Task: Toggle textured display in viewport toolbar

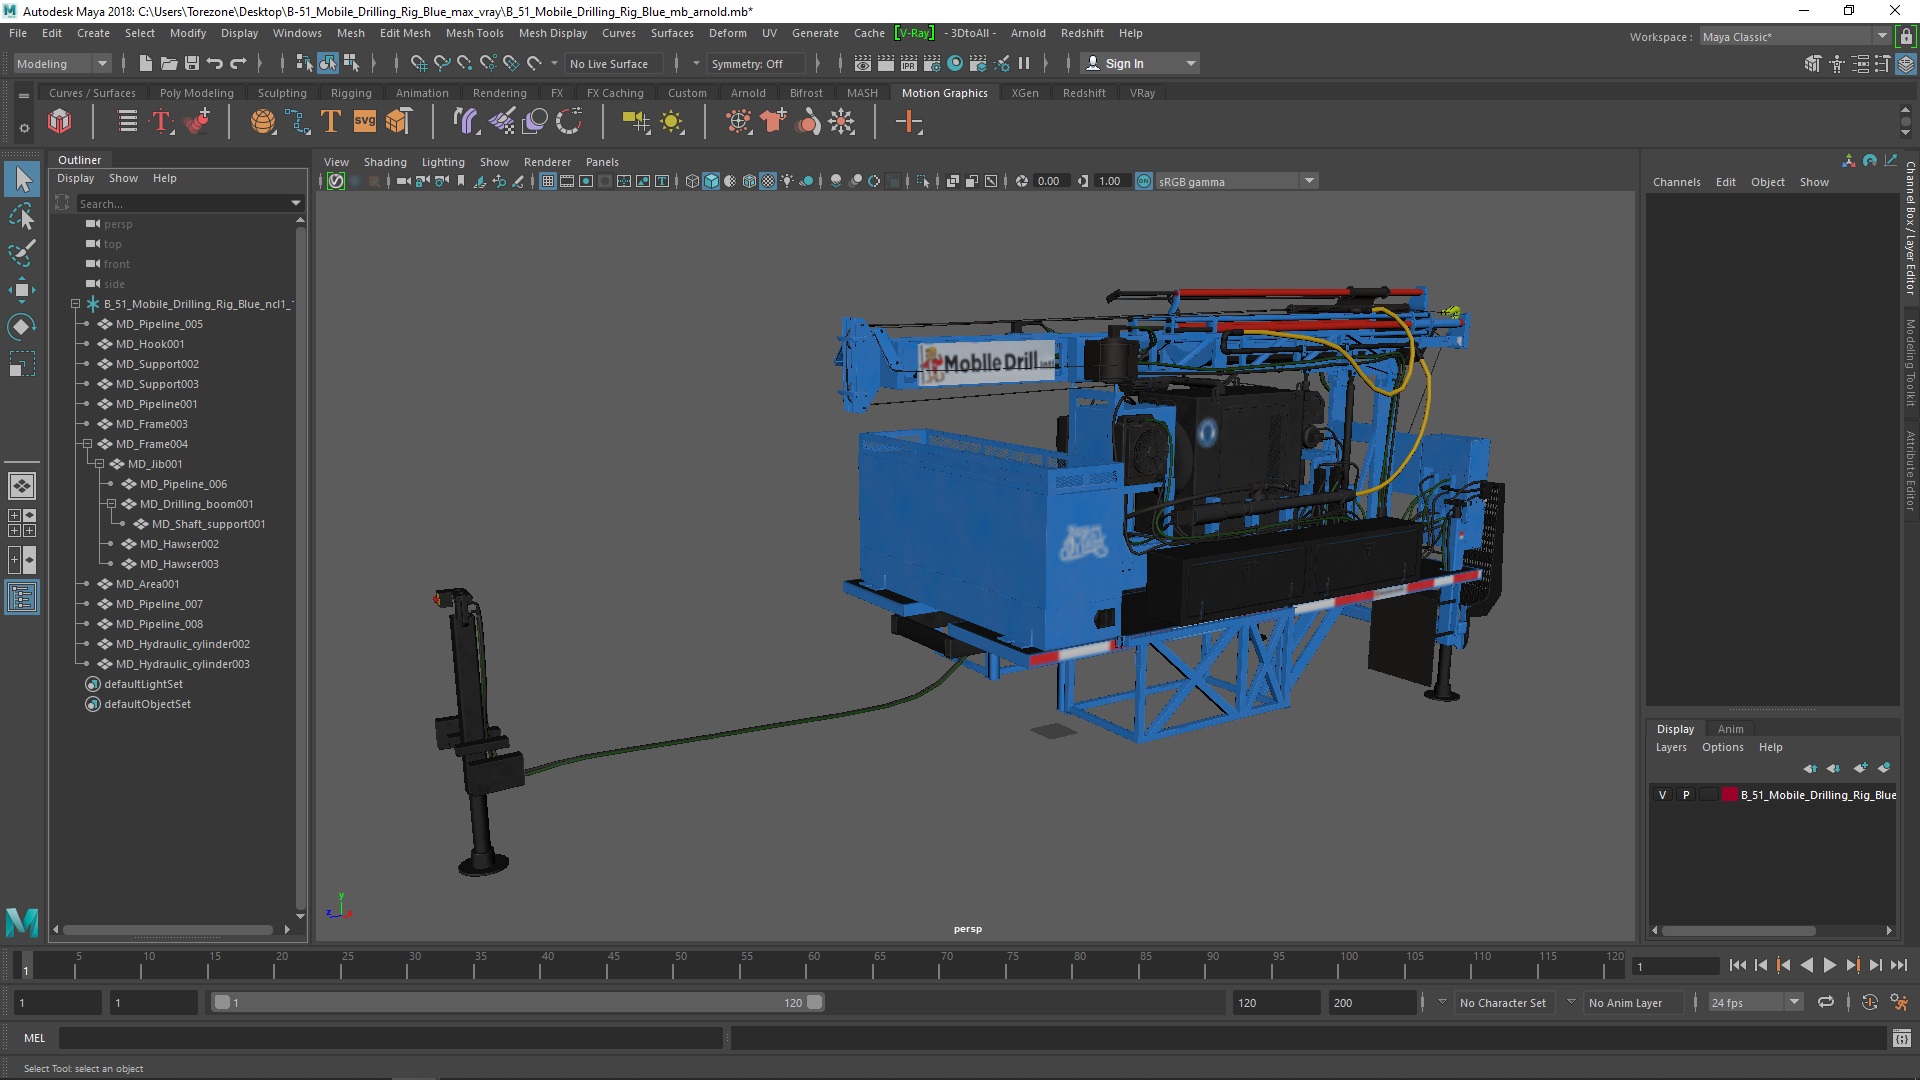Action: point(768,181)
